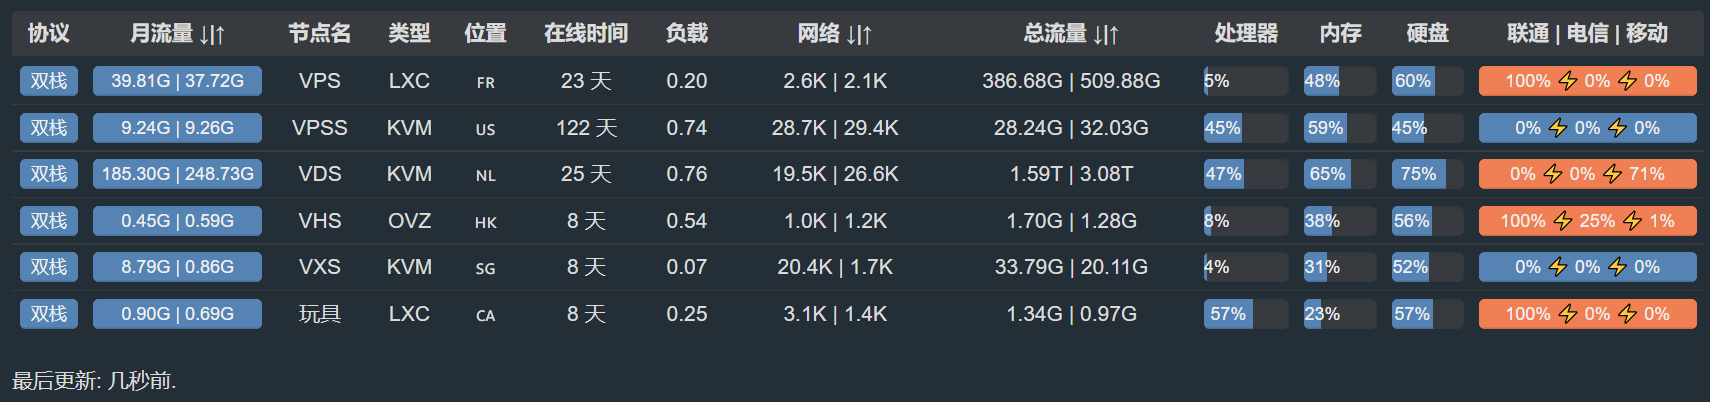Click the 65% memory bar in VDS row
This screenshot has width=1710, height=402.
1340,174
